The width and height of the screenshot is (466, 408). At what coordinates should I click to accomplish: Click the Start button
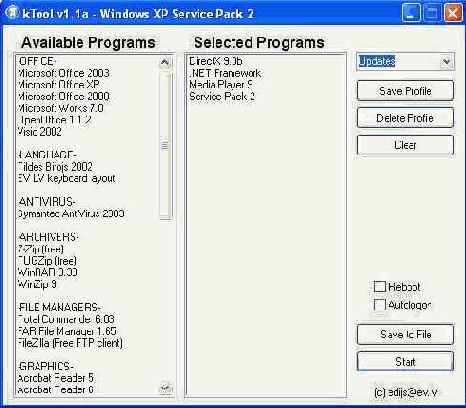click(x=405, y=361)
